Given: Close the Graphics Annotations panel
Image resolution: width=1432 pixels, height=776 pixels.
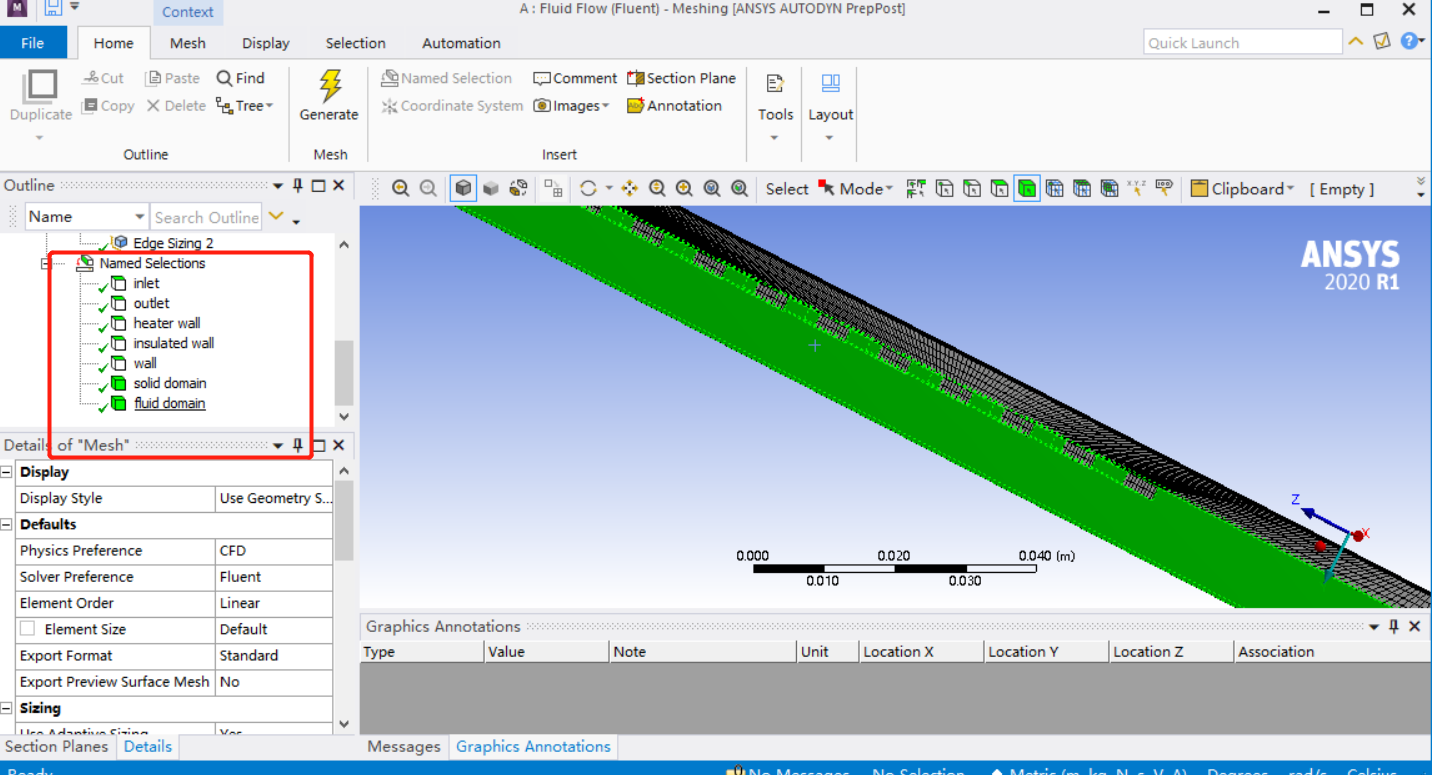Looking at the screenshot, I should (x=1415, y=626).
